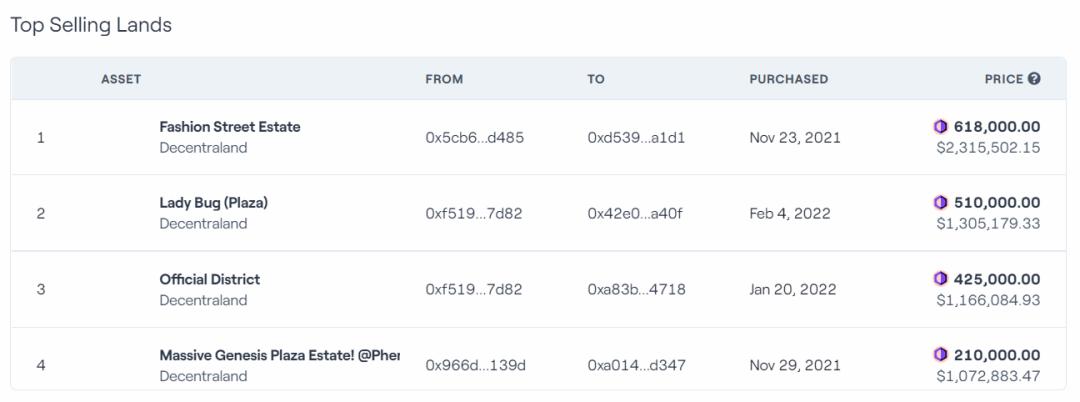The image size is (1080, 402).
Task: Click MANA token icon beside 210,000.00
Action: click(940, 355)
